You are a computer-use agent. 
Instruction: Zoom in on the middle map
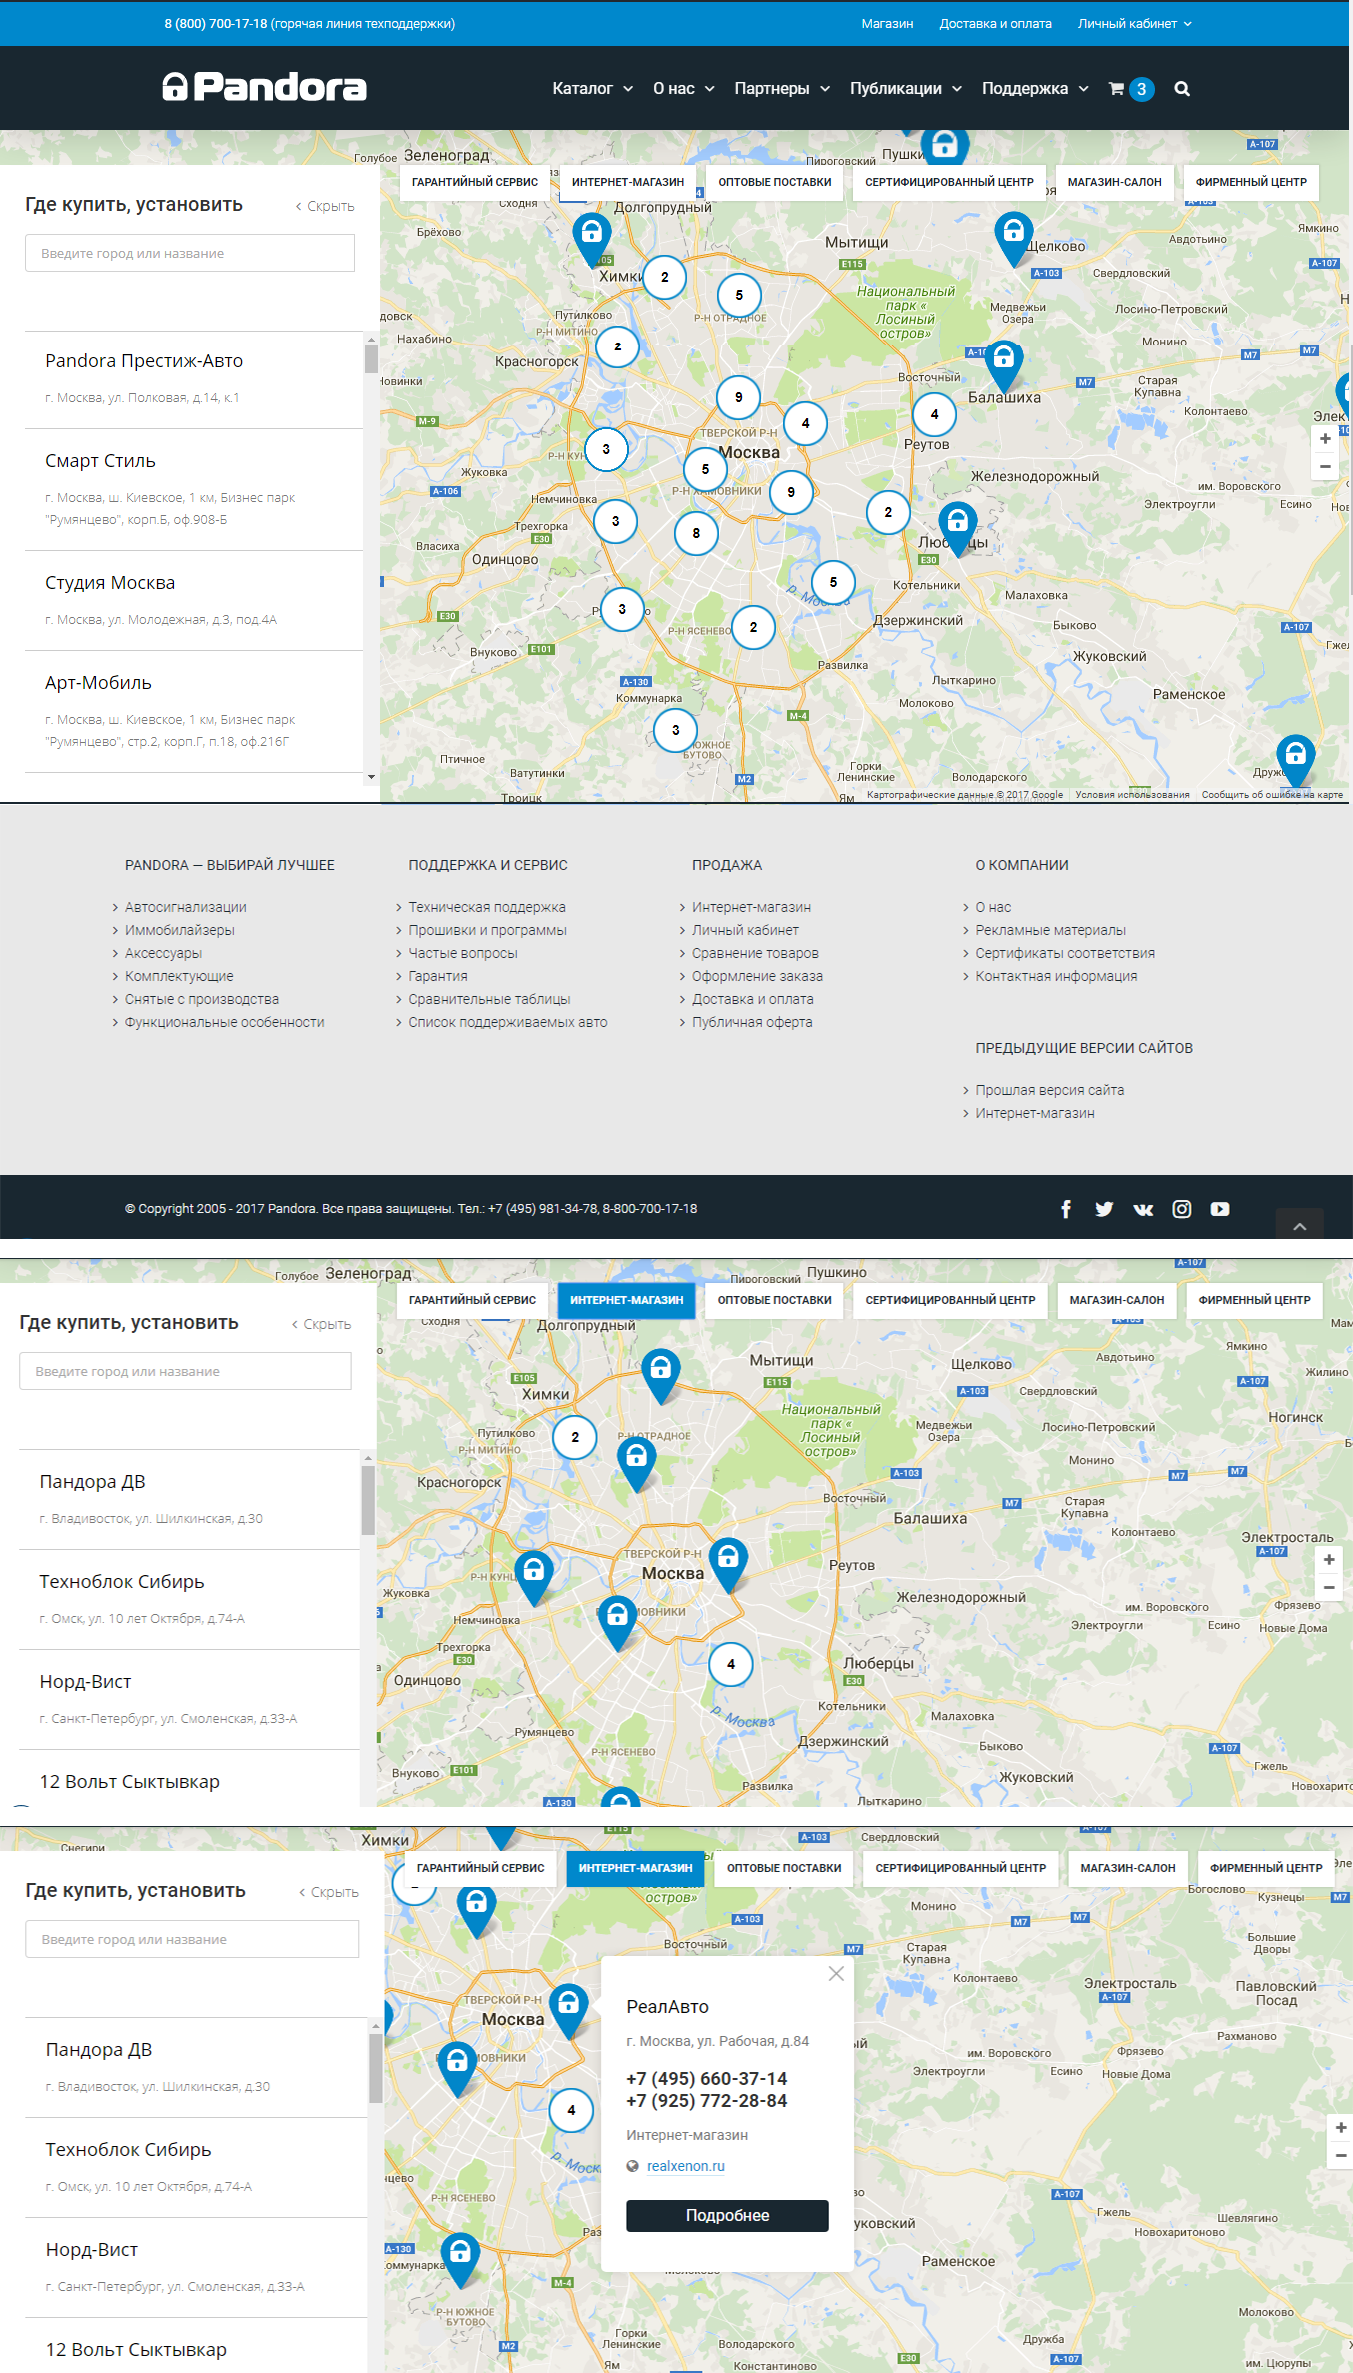point(1329,1560)
